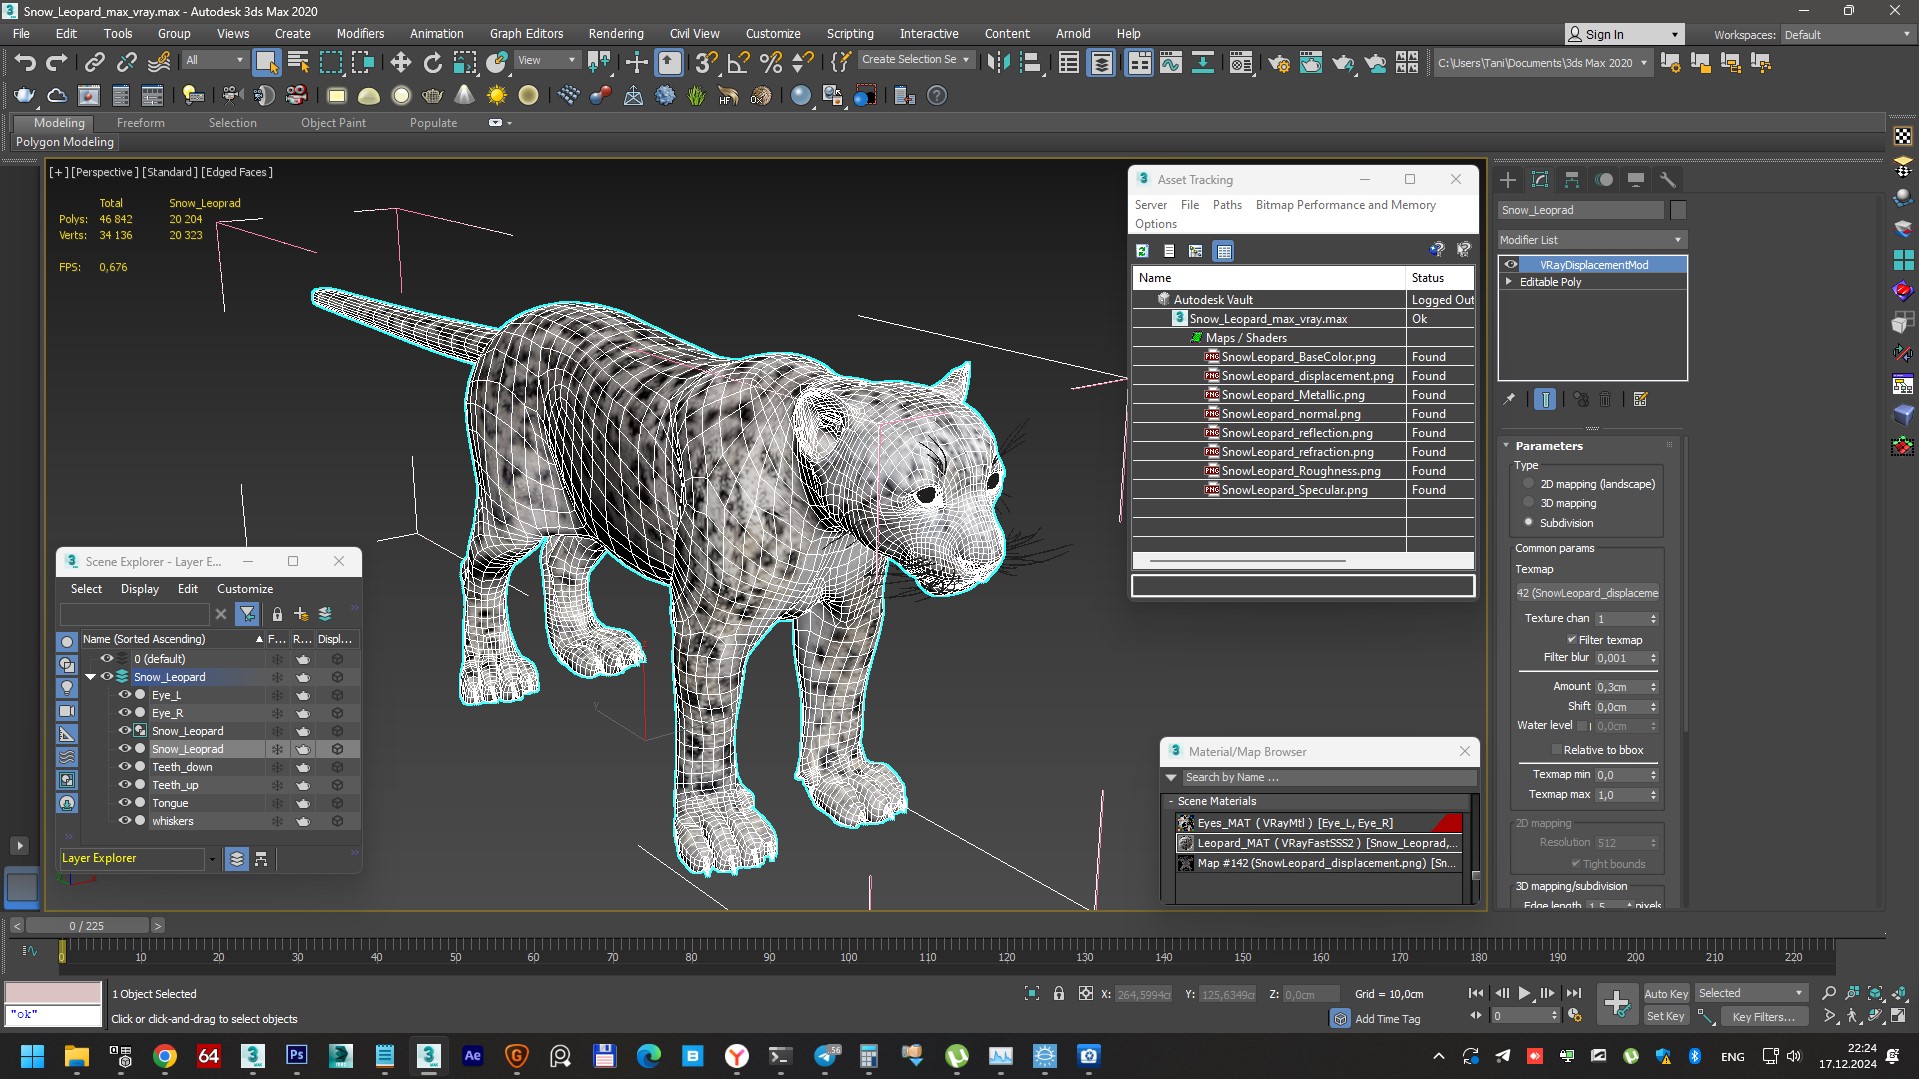Screen dimensions: 1919x1079
Task: Click the time slider 0 / 225 handle
Action: (87, 926)
